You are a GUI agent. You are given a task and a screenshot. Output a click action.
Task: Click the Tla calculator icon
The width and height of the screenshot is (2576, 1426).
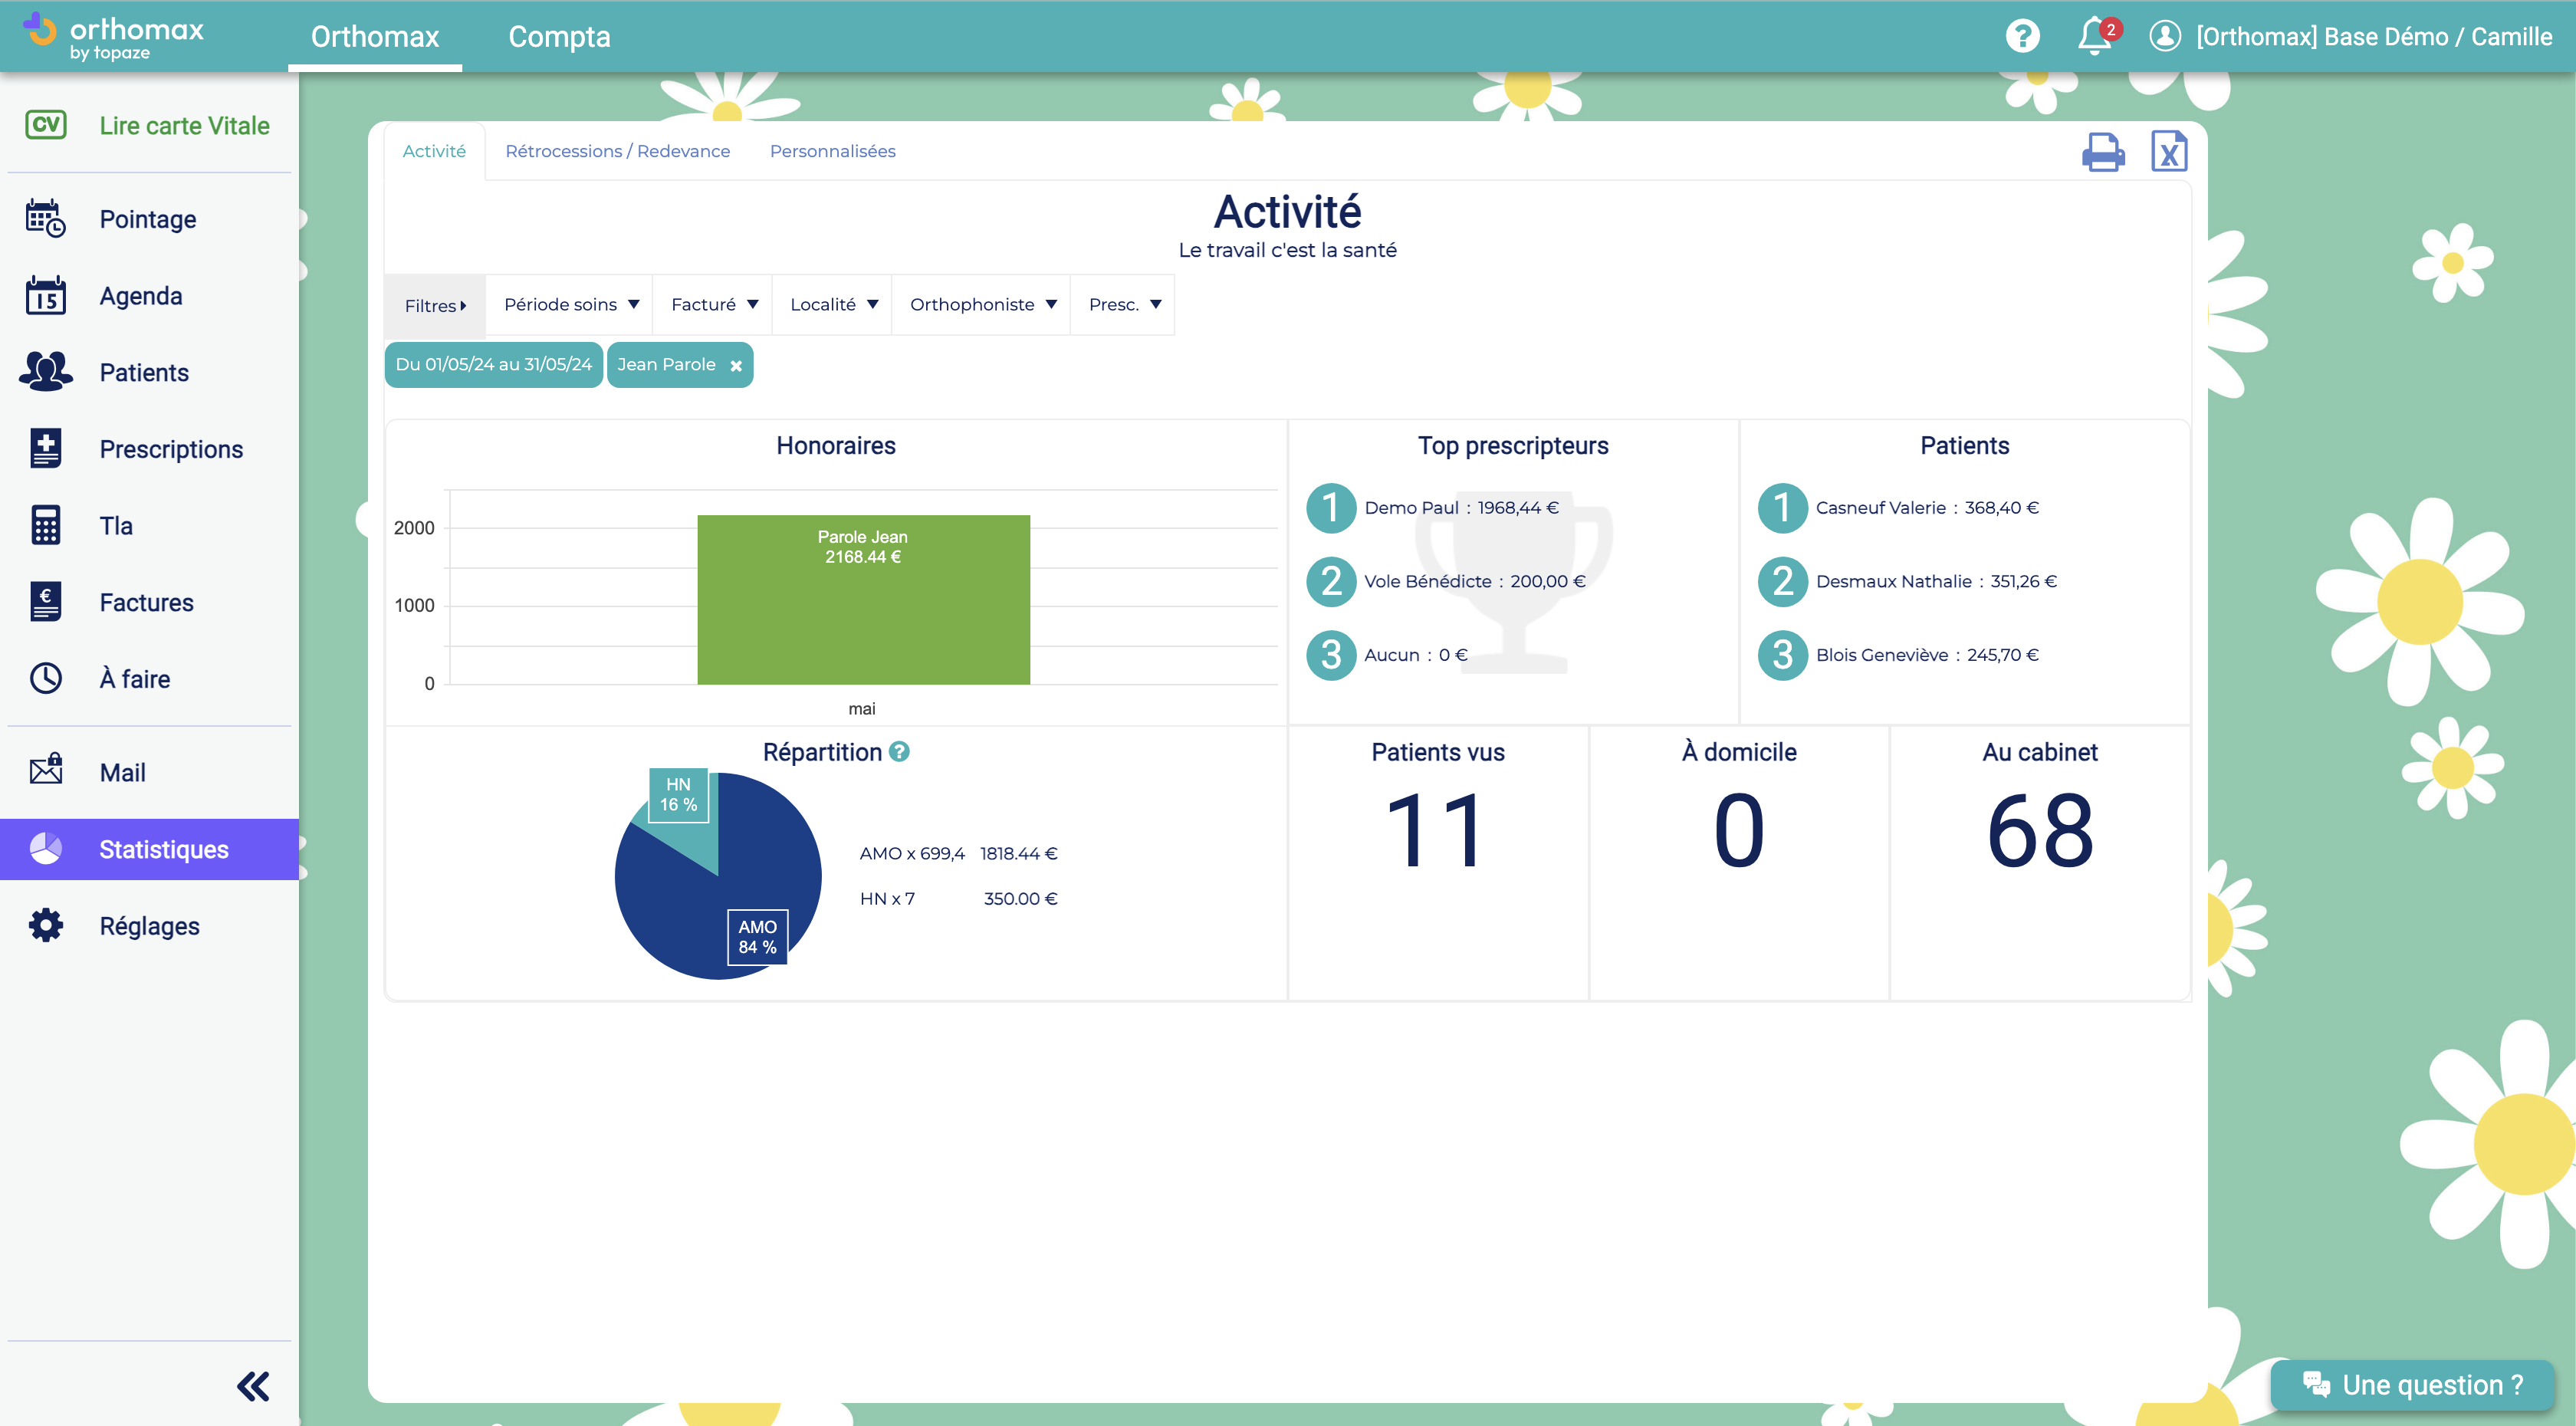click(46, 525)
